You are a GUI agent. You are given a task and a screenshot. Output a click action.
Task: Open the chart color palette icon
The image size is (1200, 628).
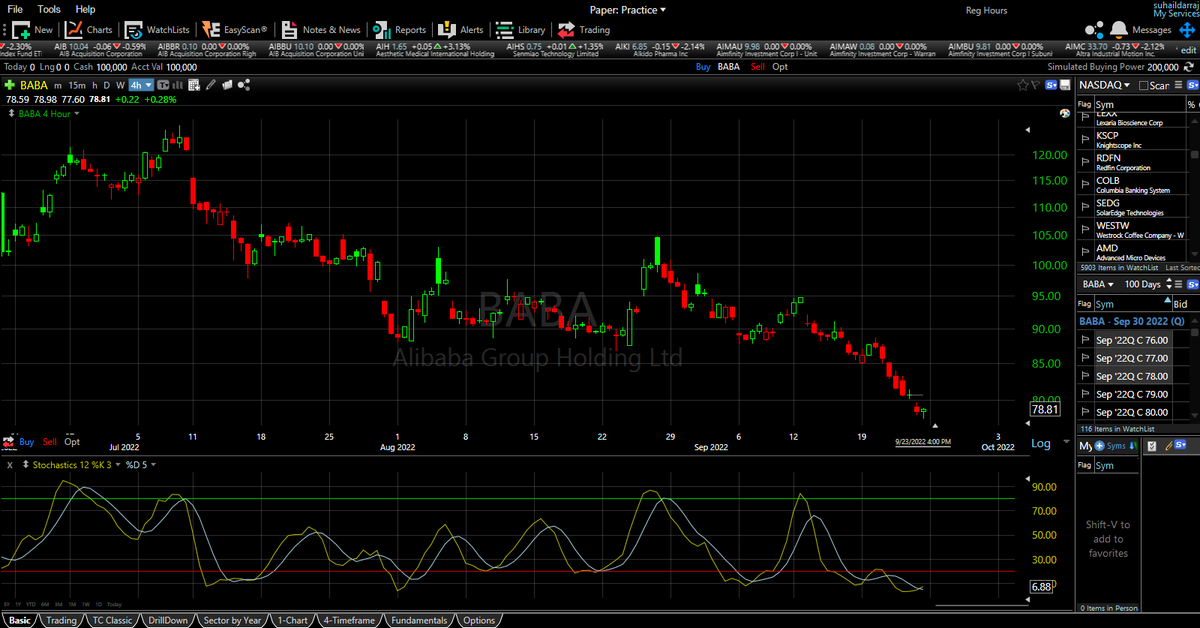pos(1064,114)
